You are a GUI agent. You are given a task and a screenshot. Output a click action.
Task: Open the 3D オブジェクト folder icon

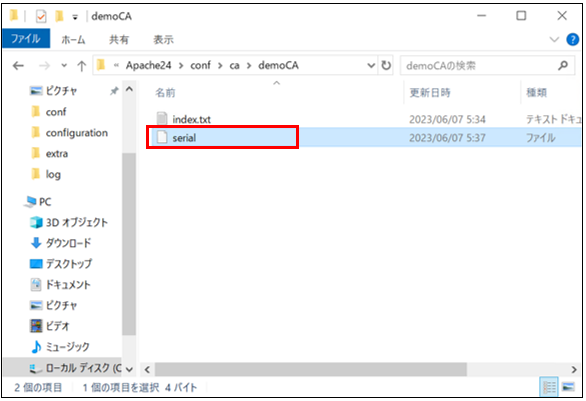click(x=36, y=222)
